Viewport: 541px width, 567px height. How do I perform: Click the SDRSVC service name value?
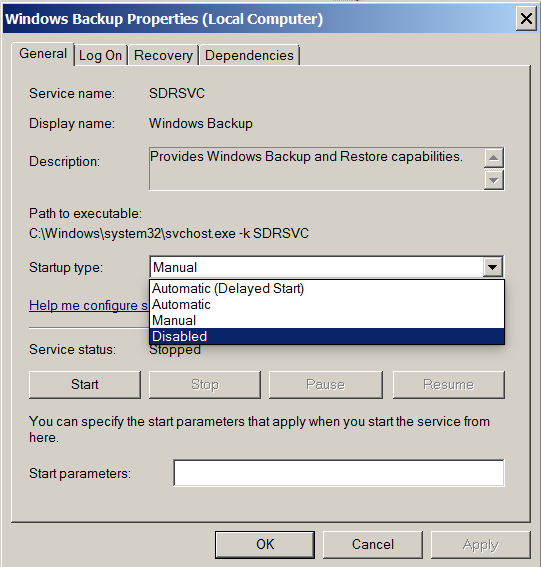[177, 94]
